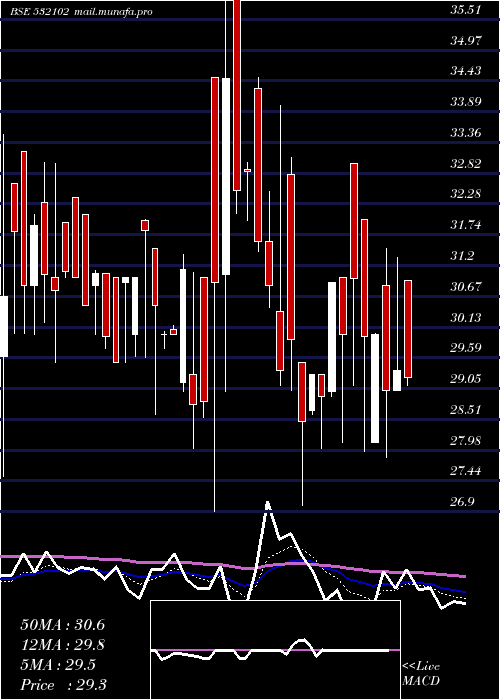
Task: Select the 30.13 price axis label
Action: (466, 317)
